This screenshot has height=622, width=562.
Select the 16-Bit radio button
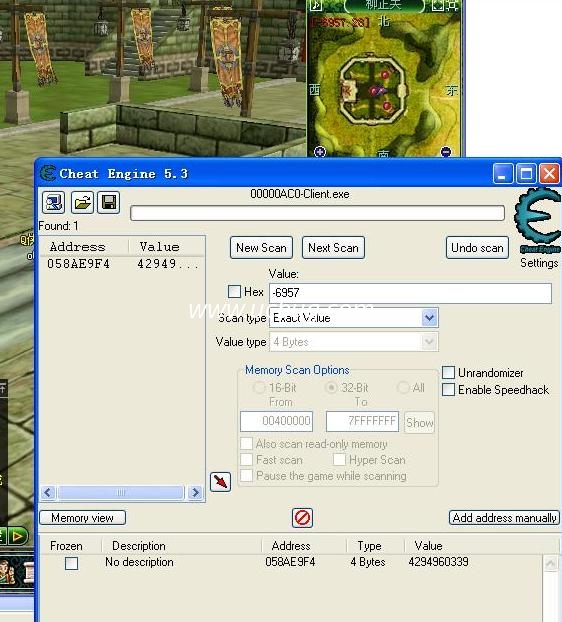click(x=259, y=387)
